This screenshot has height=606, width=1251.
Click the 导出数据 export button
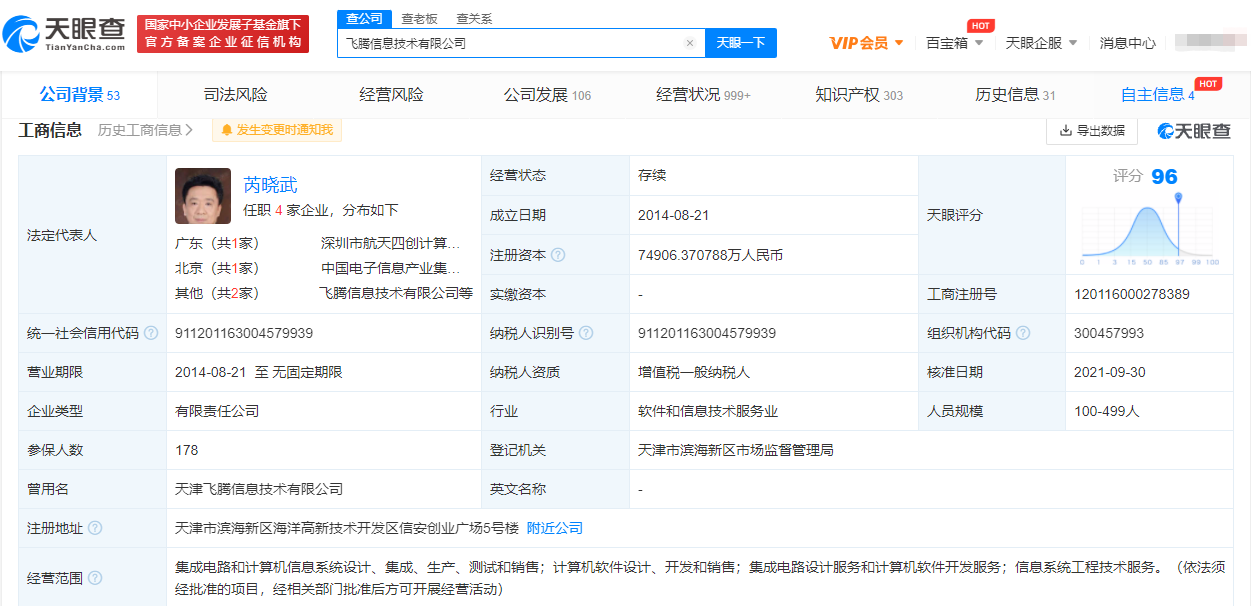point(1091,131)
